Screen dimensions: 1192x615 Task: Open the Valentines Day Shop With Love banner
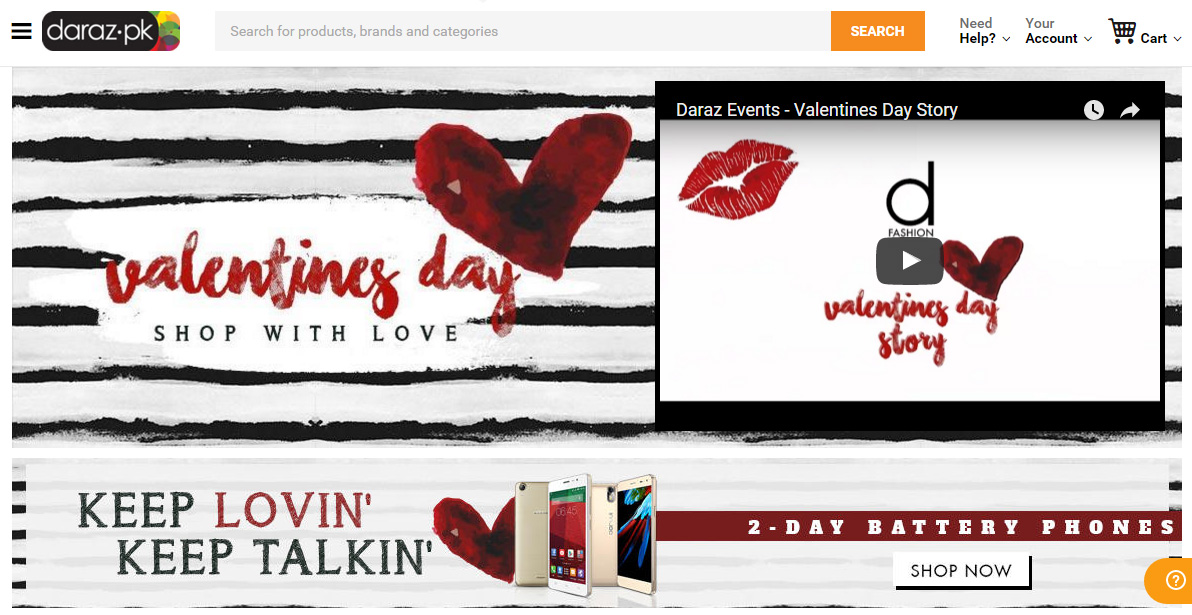[333, 256]
